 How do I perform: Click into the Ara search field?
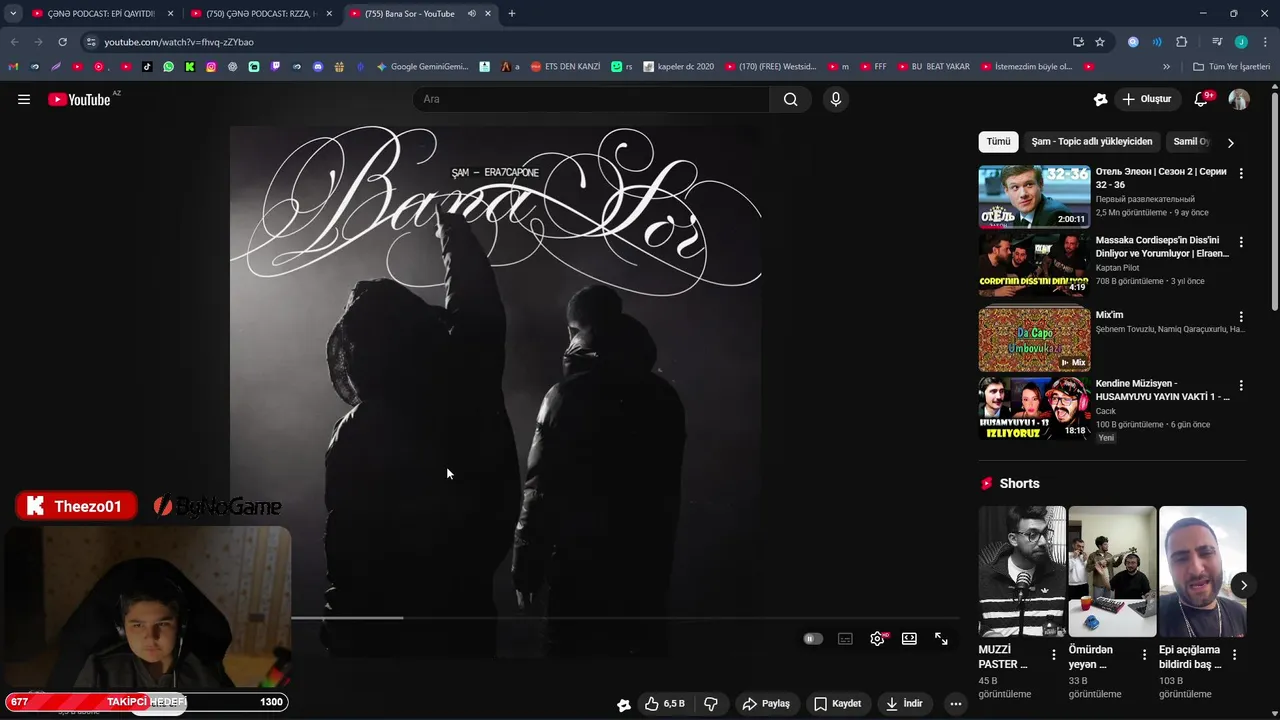pos(591,99)
